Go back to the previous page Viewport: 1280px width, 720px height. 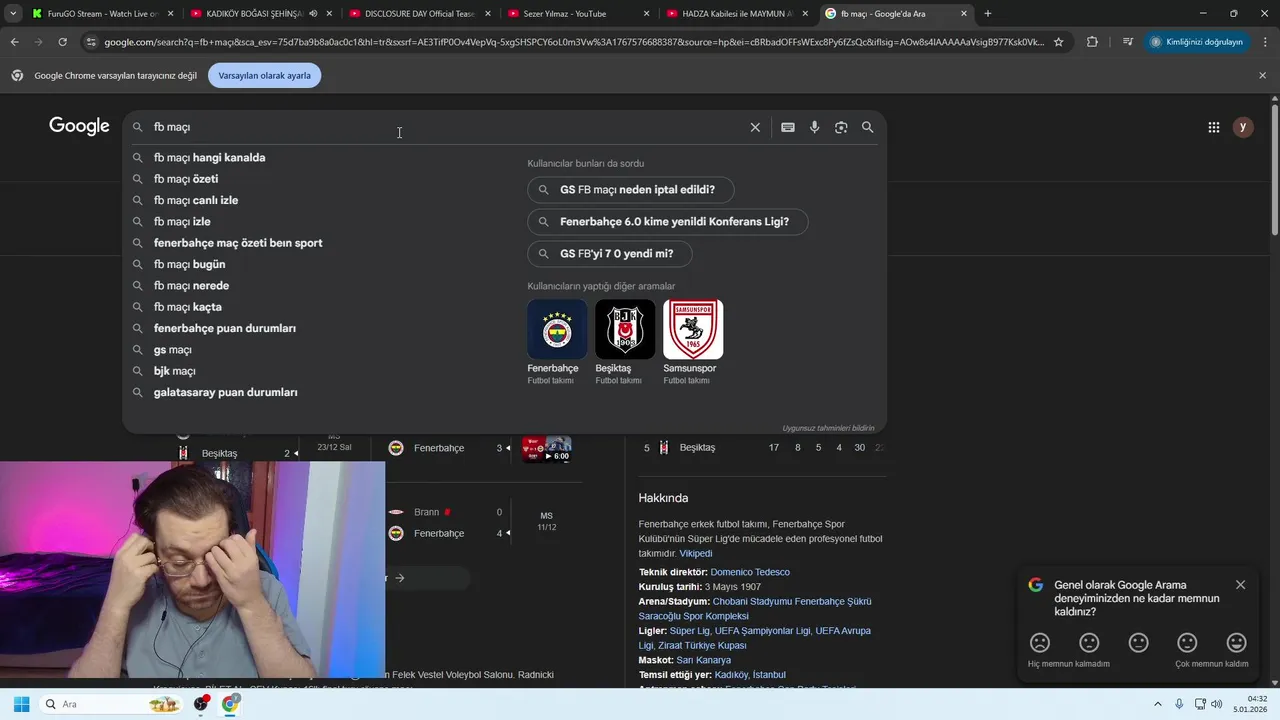pos(14,42)
